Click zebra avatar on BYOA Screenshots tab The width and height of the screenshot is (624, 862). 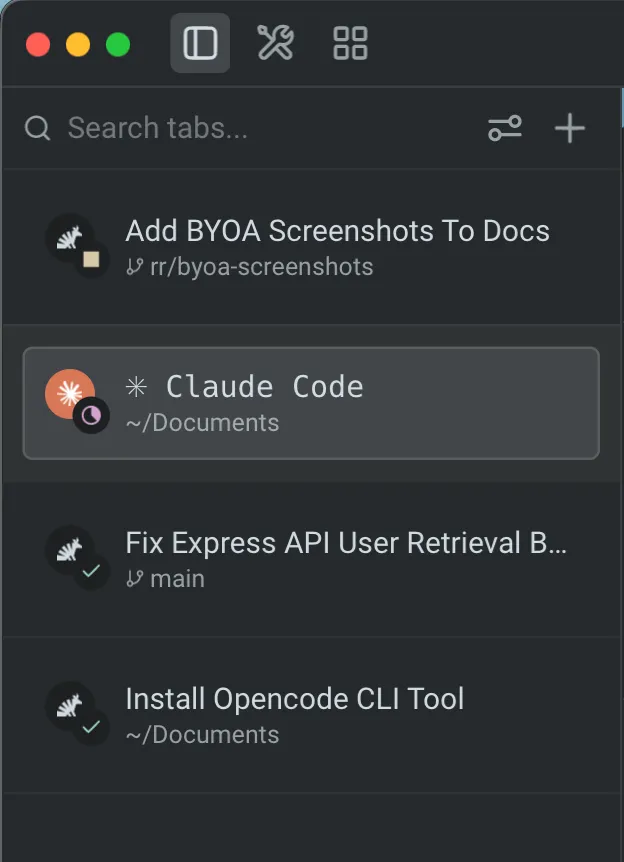coord(69,237)
